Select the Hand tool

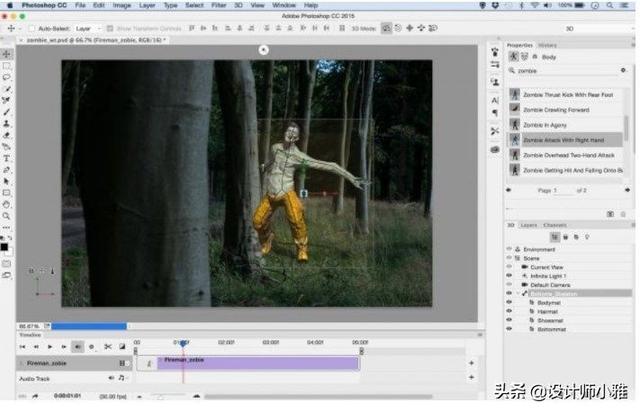pyautogui.click(x=7, y=204)
